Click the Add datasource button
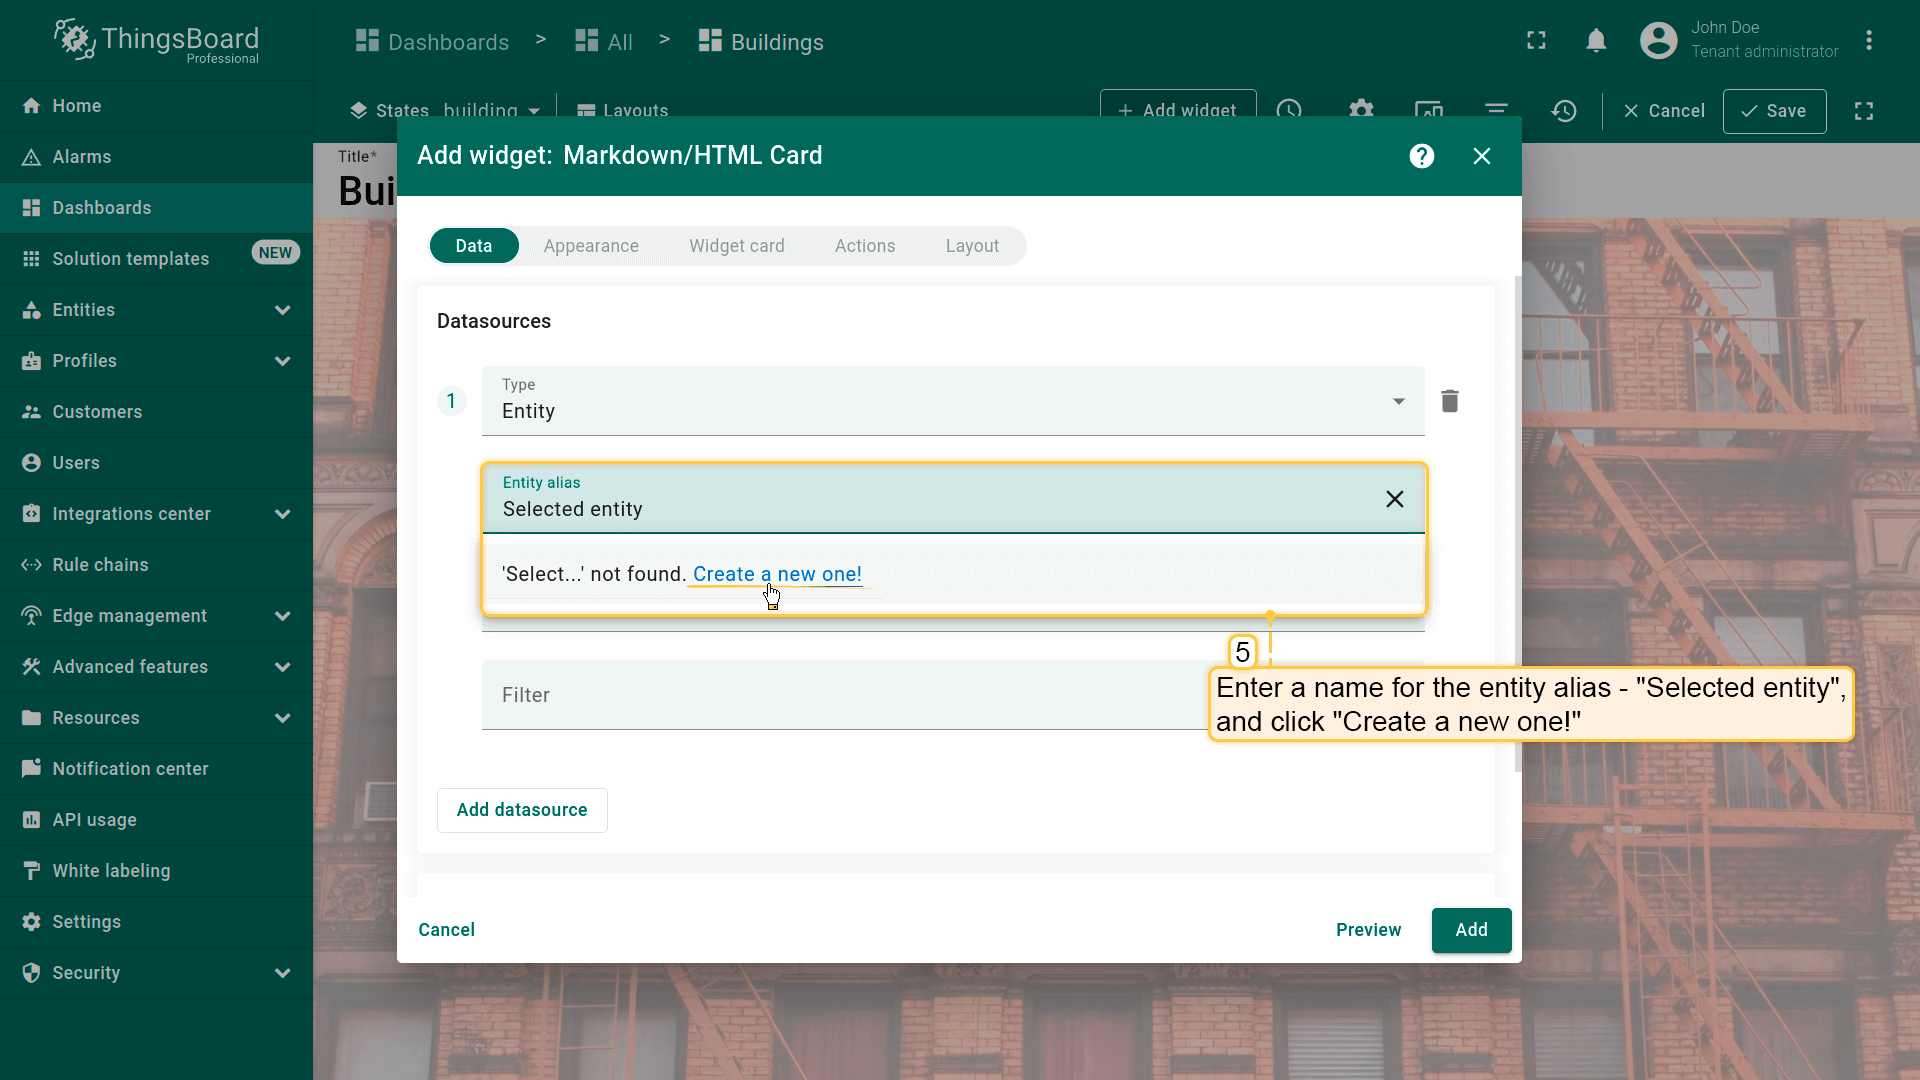 [521, 810]
